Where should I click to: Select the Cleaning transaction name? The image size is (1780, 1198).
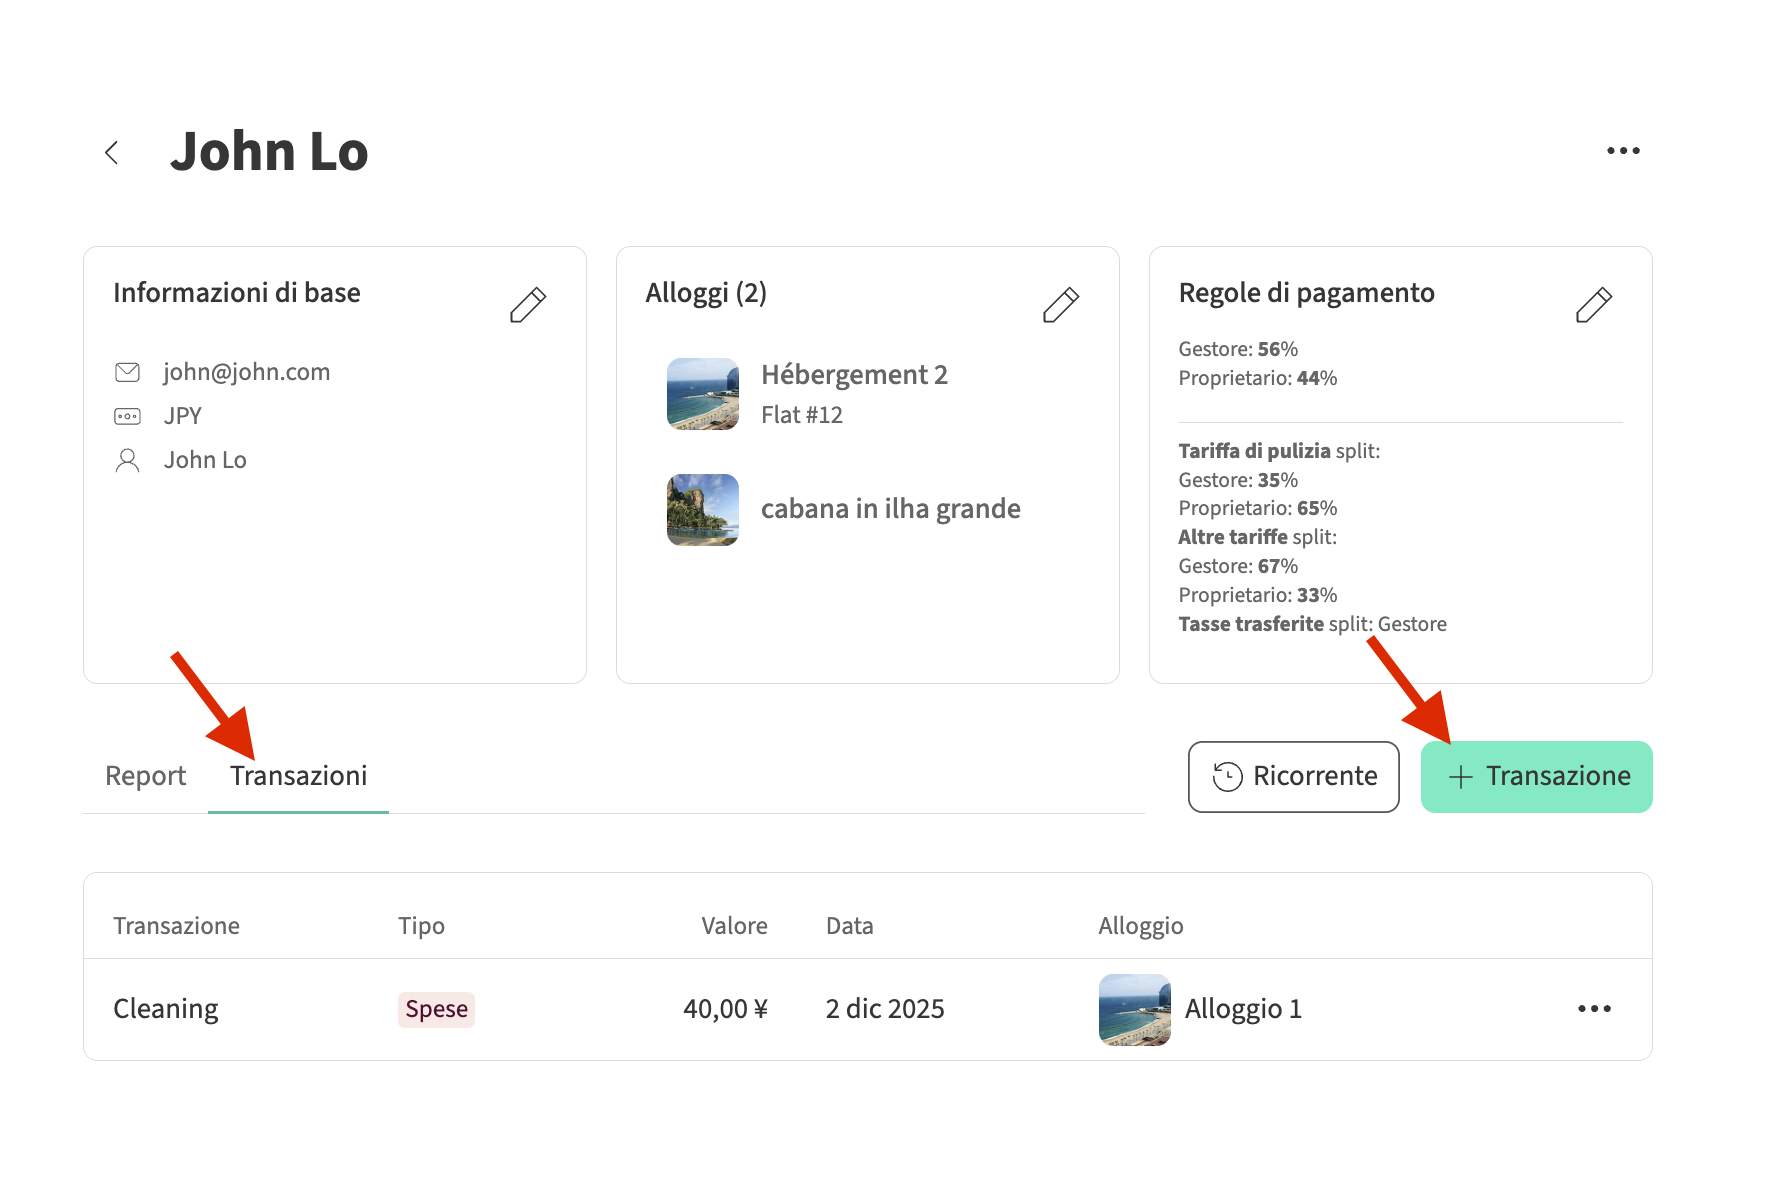[166, 1010]
